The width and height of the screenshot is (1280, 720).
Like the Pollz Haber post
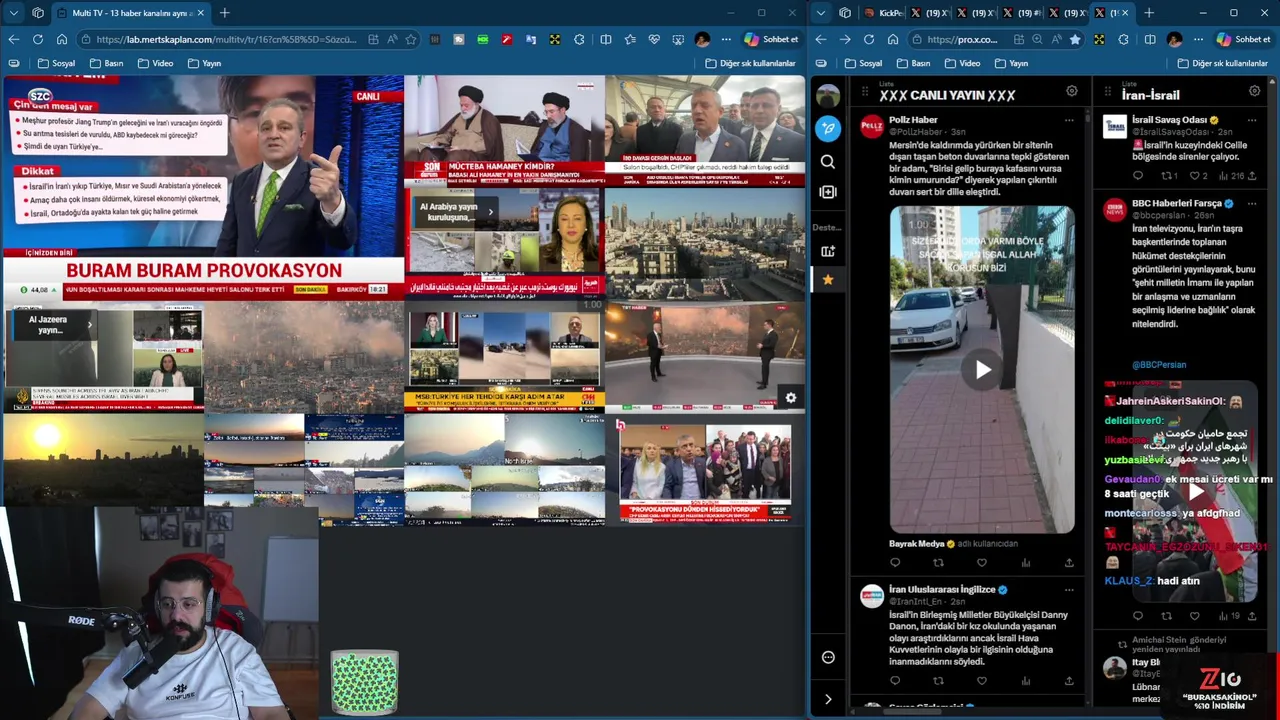click(x=982, y=563)
